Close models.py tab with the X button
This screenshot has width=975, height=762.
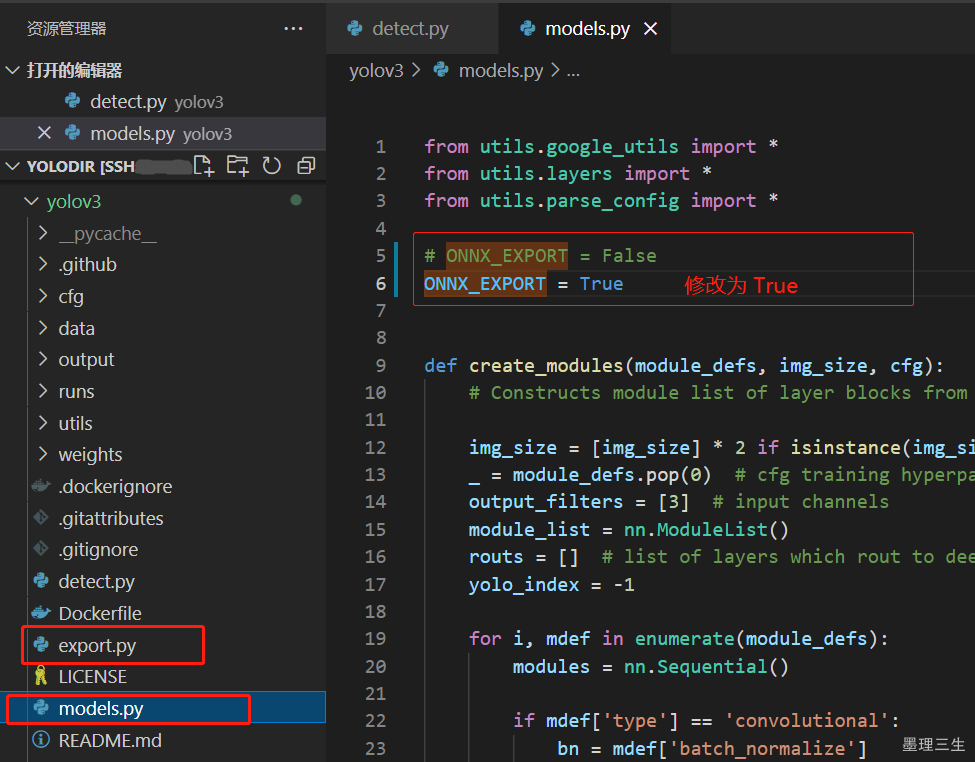click(x=650, y=29)
